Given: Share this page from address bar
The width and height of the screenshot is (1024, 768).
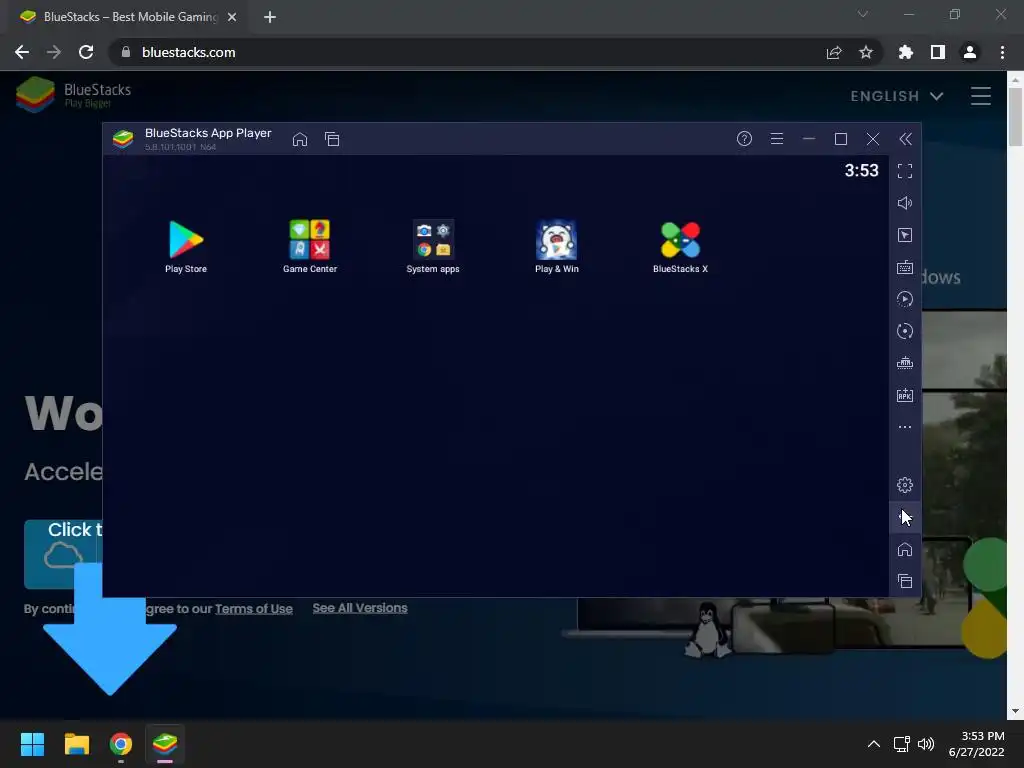Looking at the screenshot, I should (x=834, y=52).
